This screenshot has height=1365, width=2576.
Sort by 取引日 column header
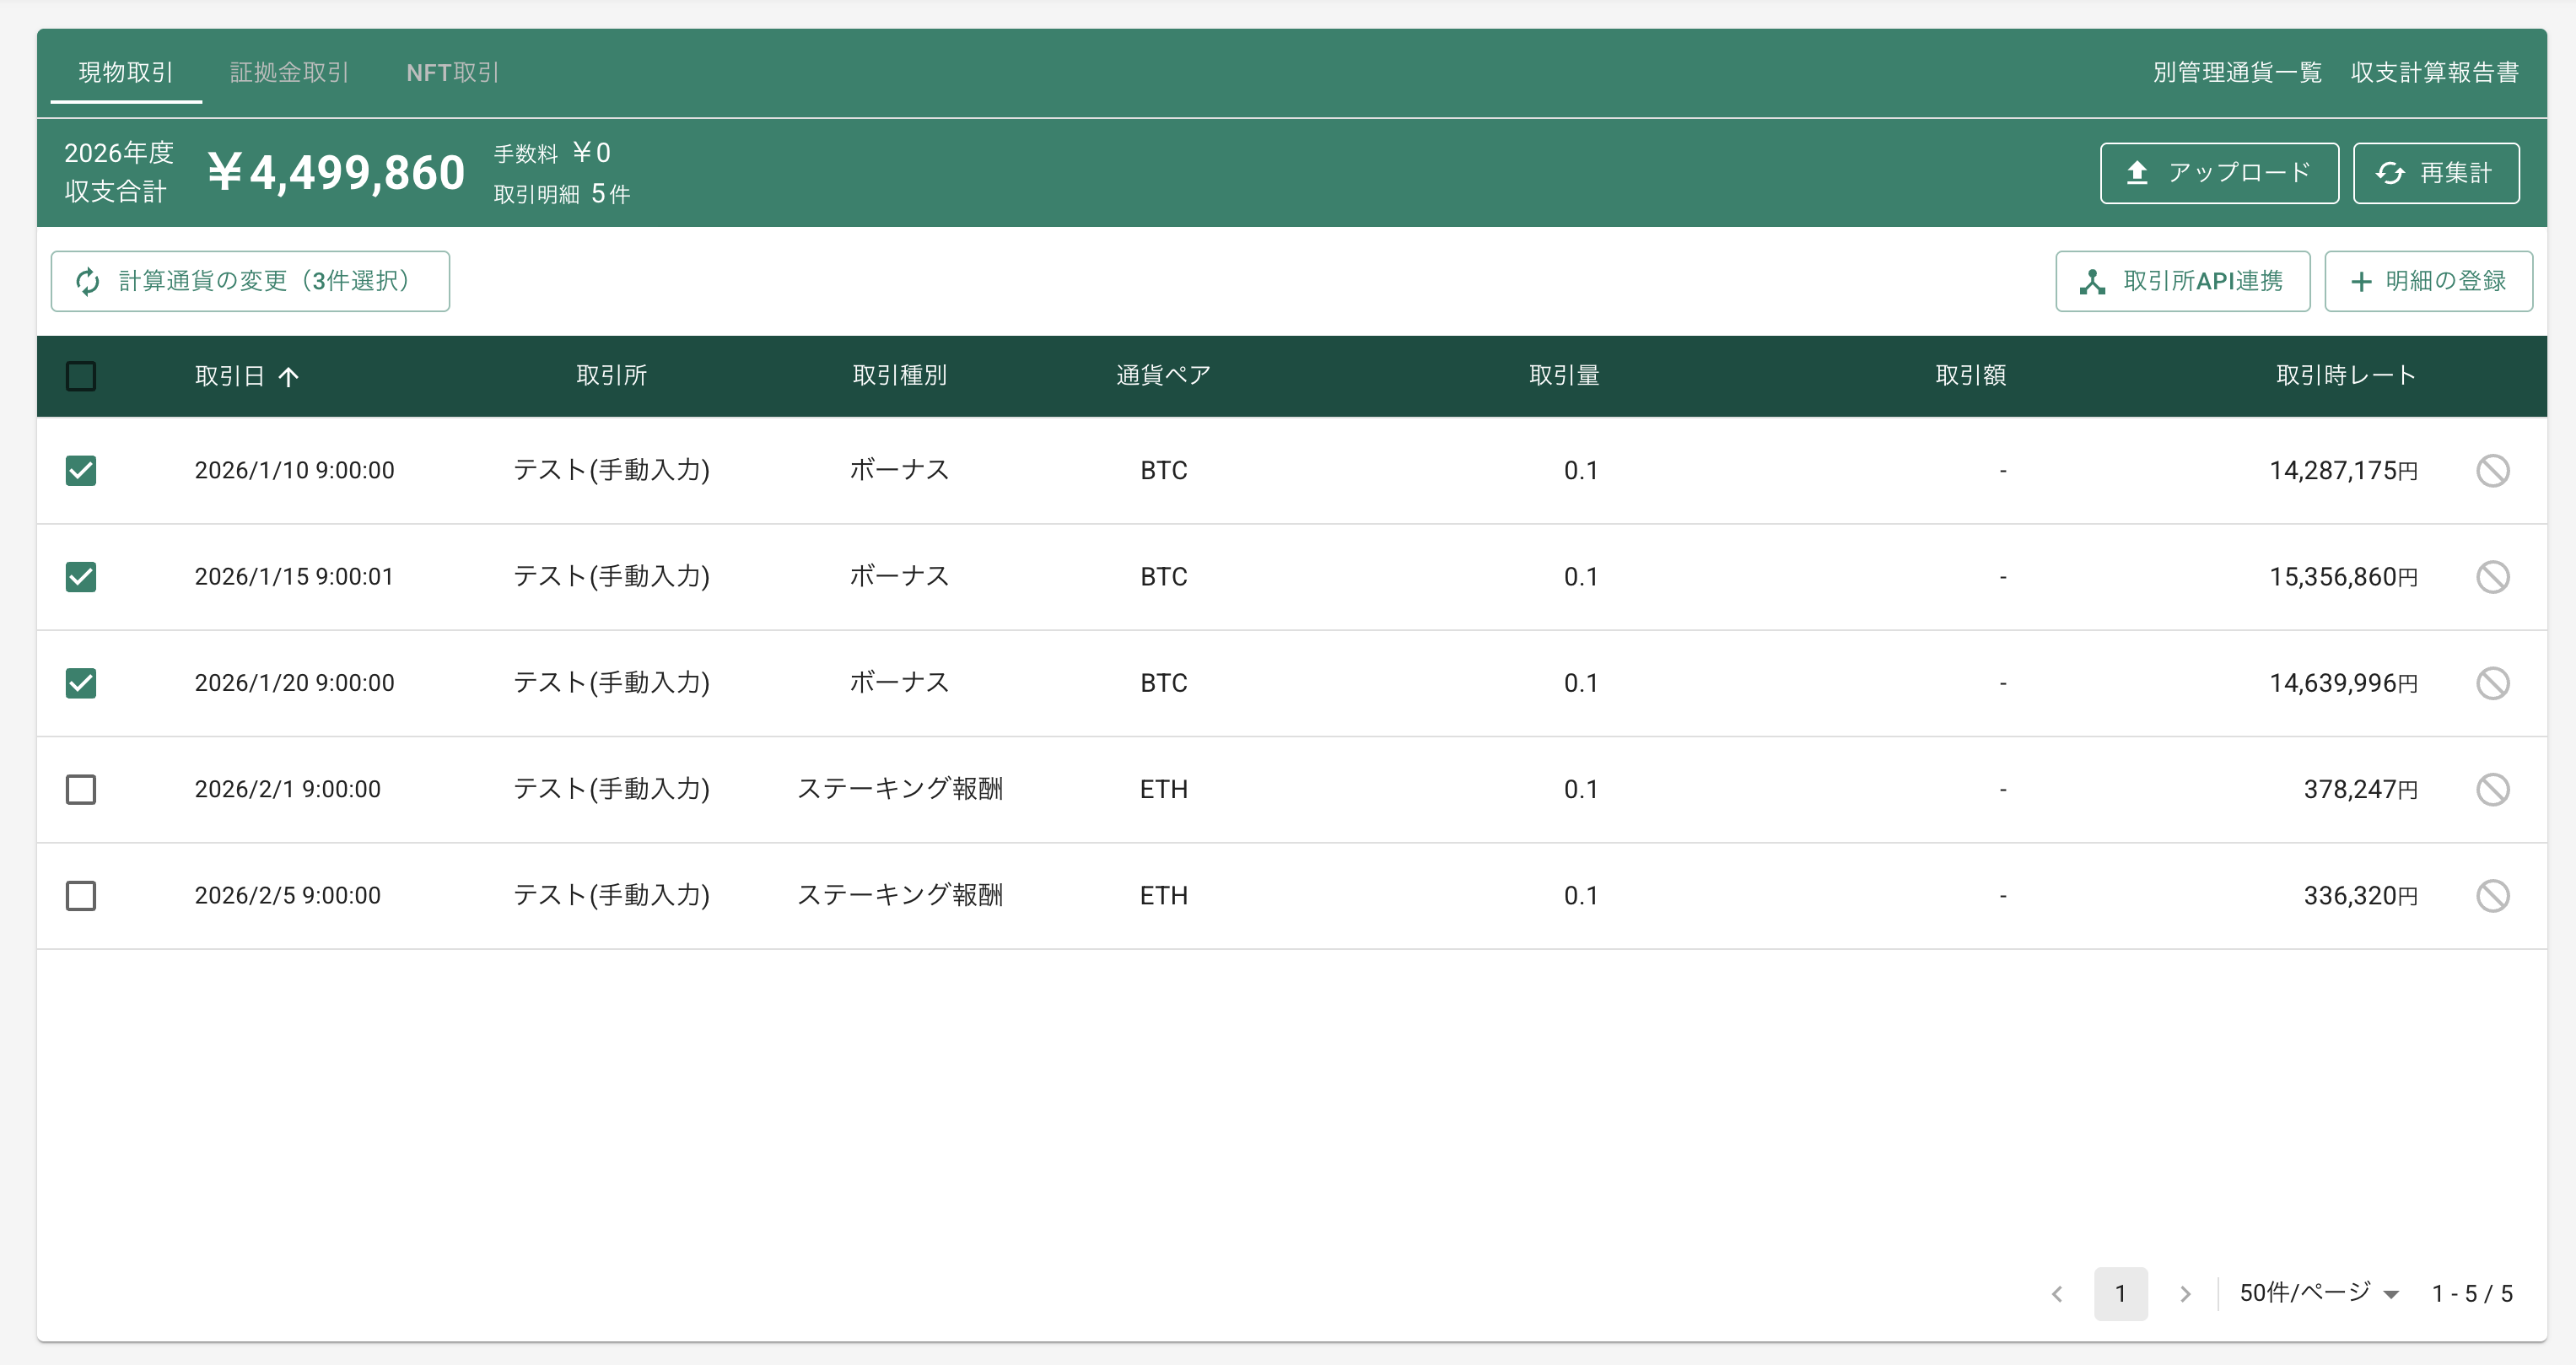247,376
